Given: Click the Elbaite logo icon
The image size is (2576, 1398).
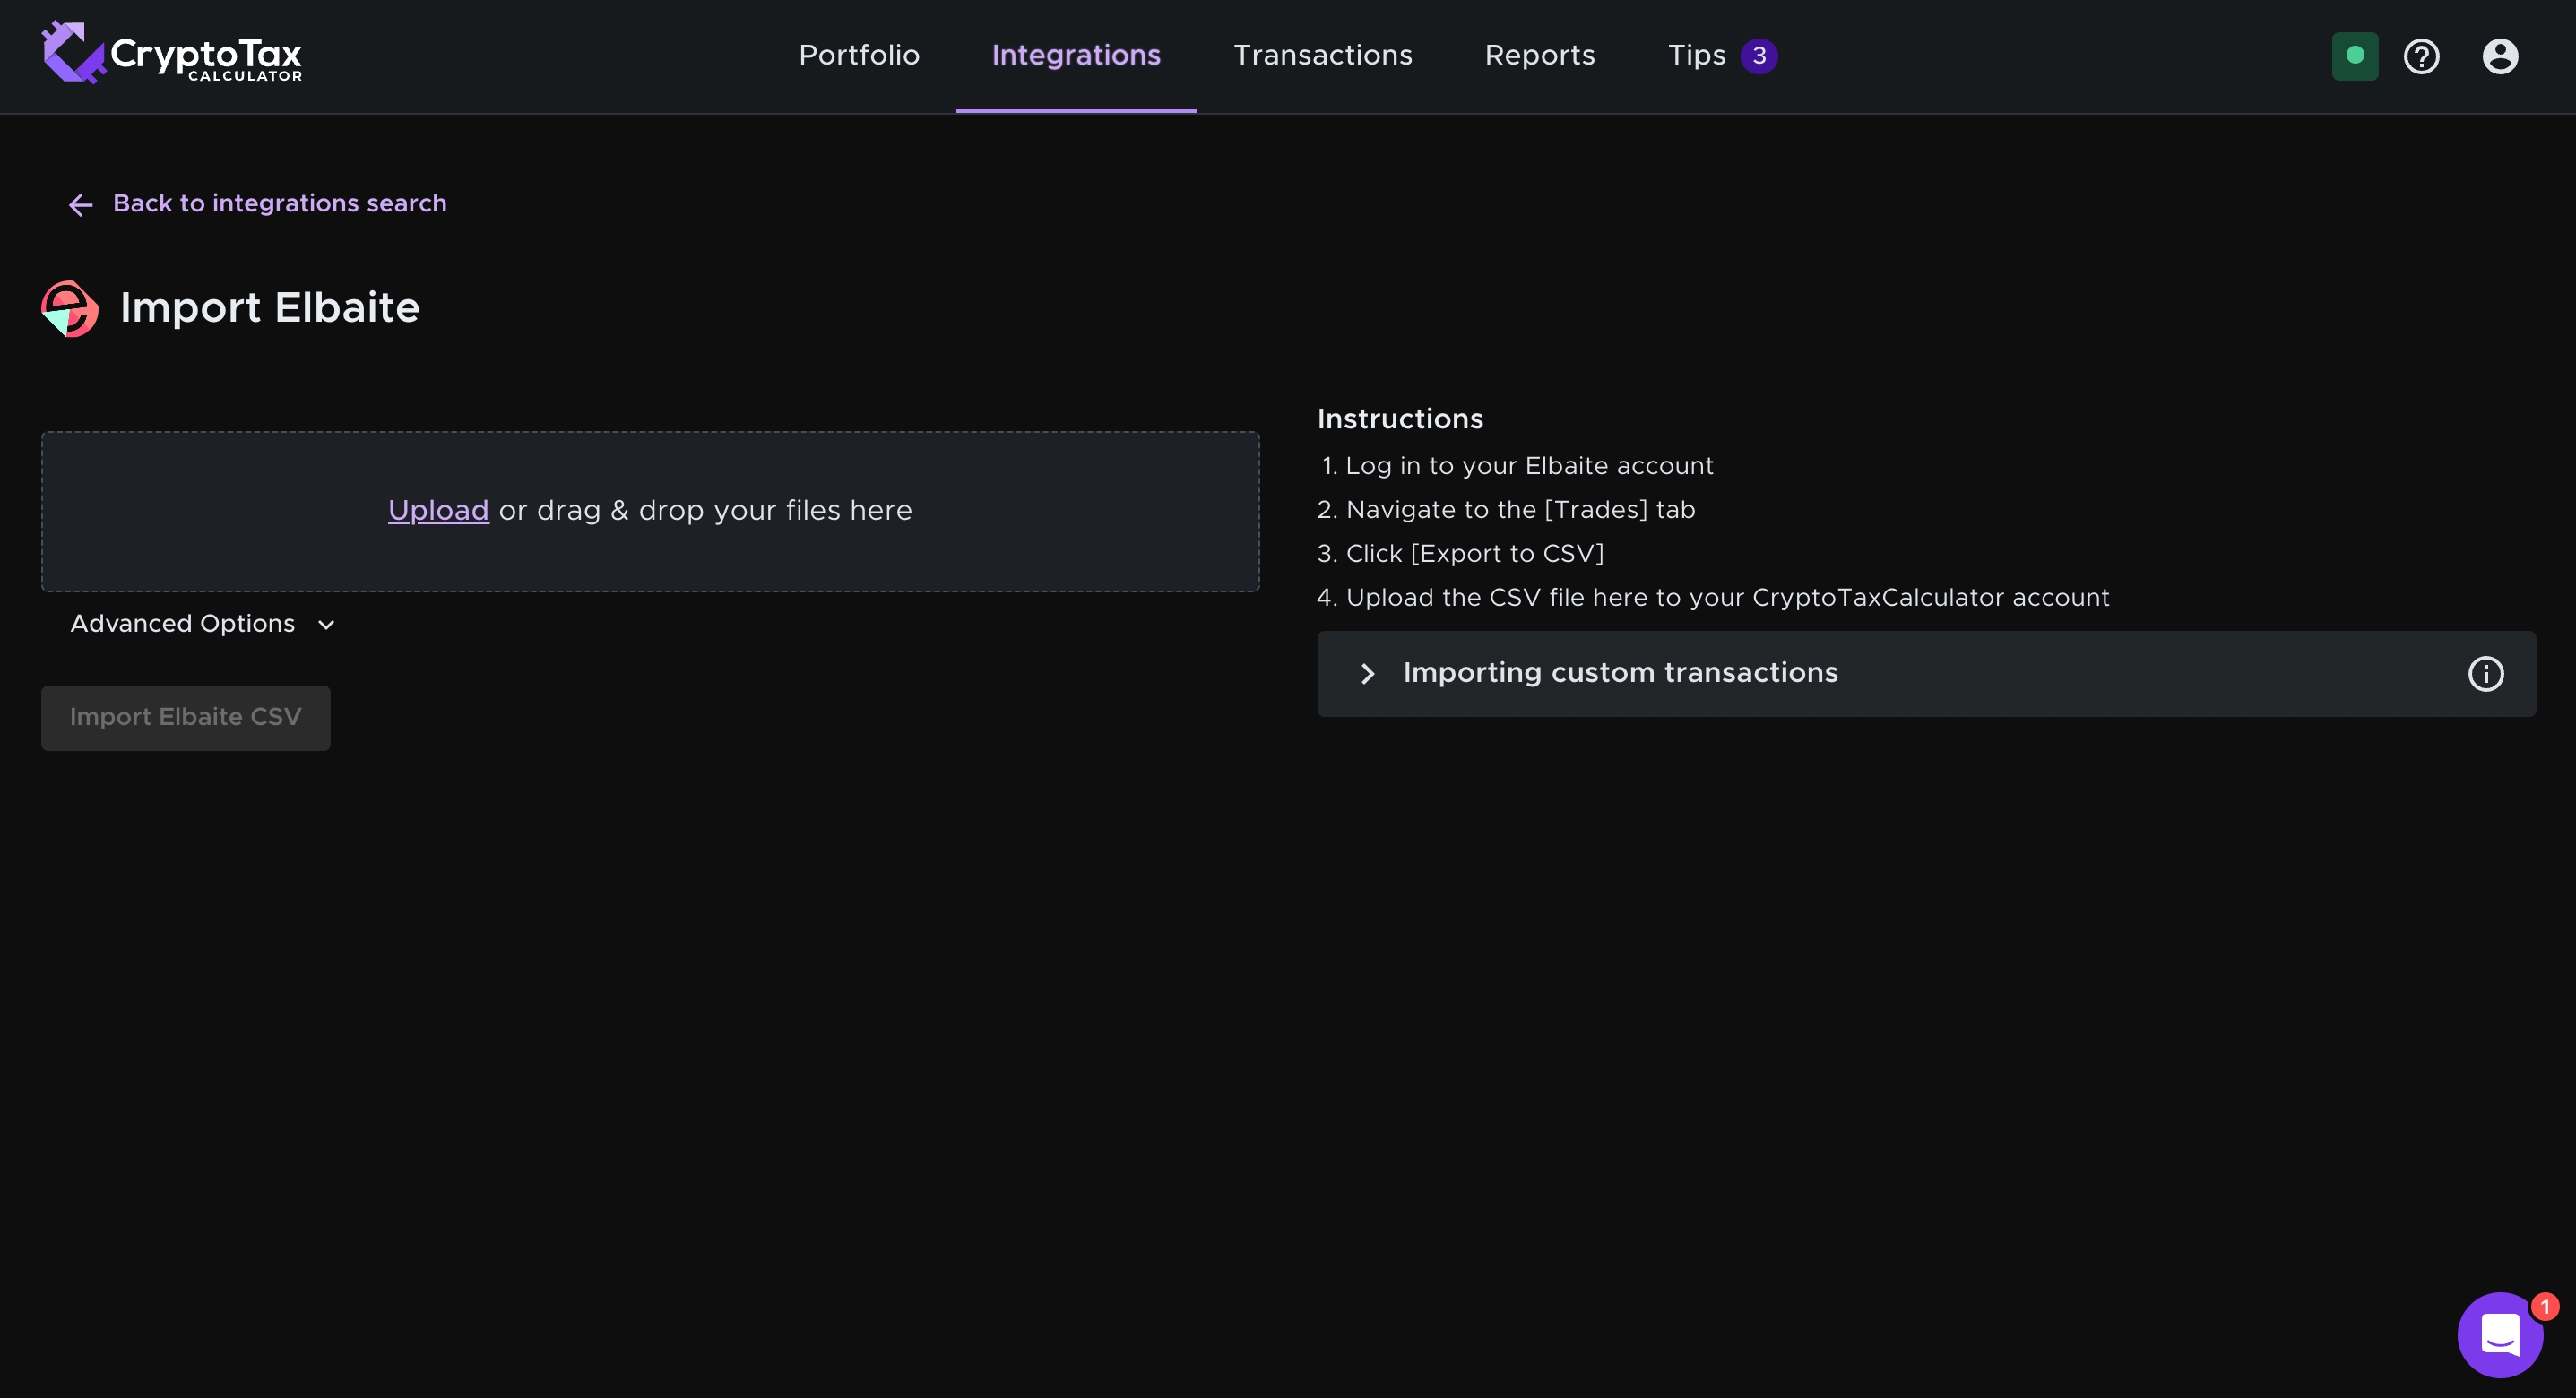Looking at the screenshot, I should tap(70, 308).
